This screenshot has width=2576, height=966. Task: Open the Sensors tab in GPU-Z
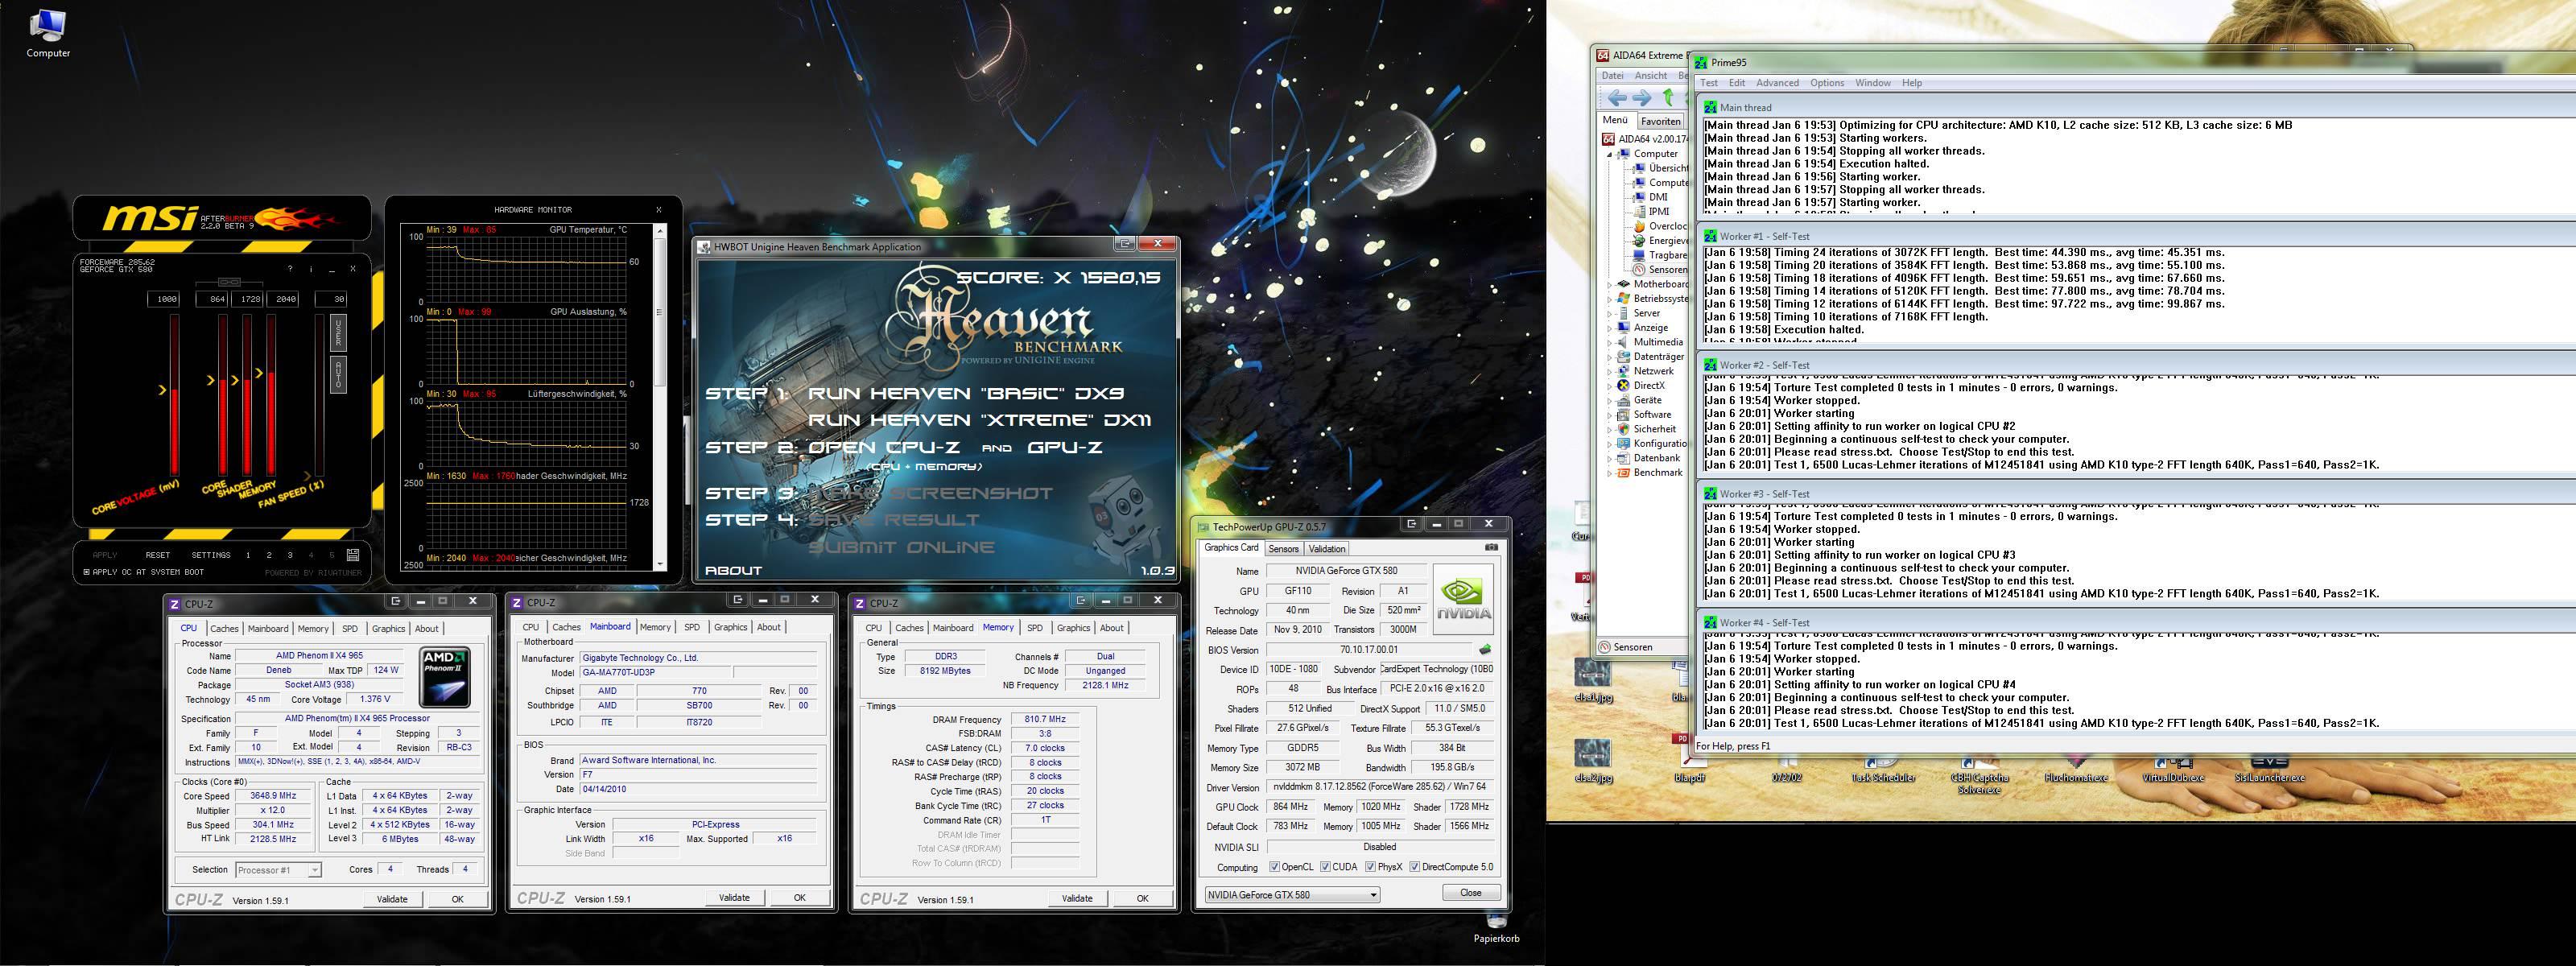coord(1283,549)
